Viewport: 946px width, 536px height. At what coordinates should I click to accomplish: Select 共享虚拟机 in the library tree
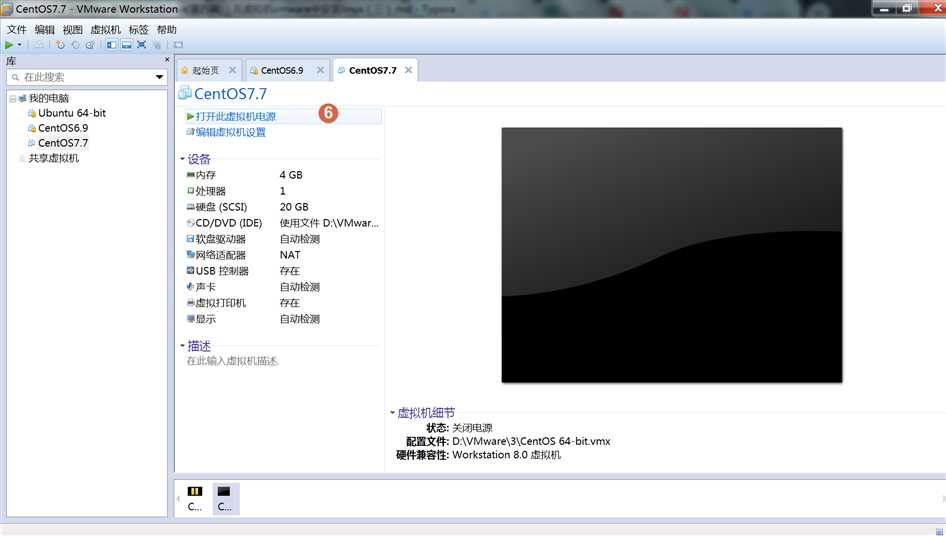coord(54,158)
